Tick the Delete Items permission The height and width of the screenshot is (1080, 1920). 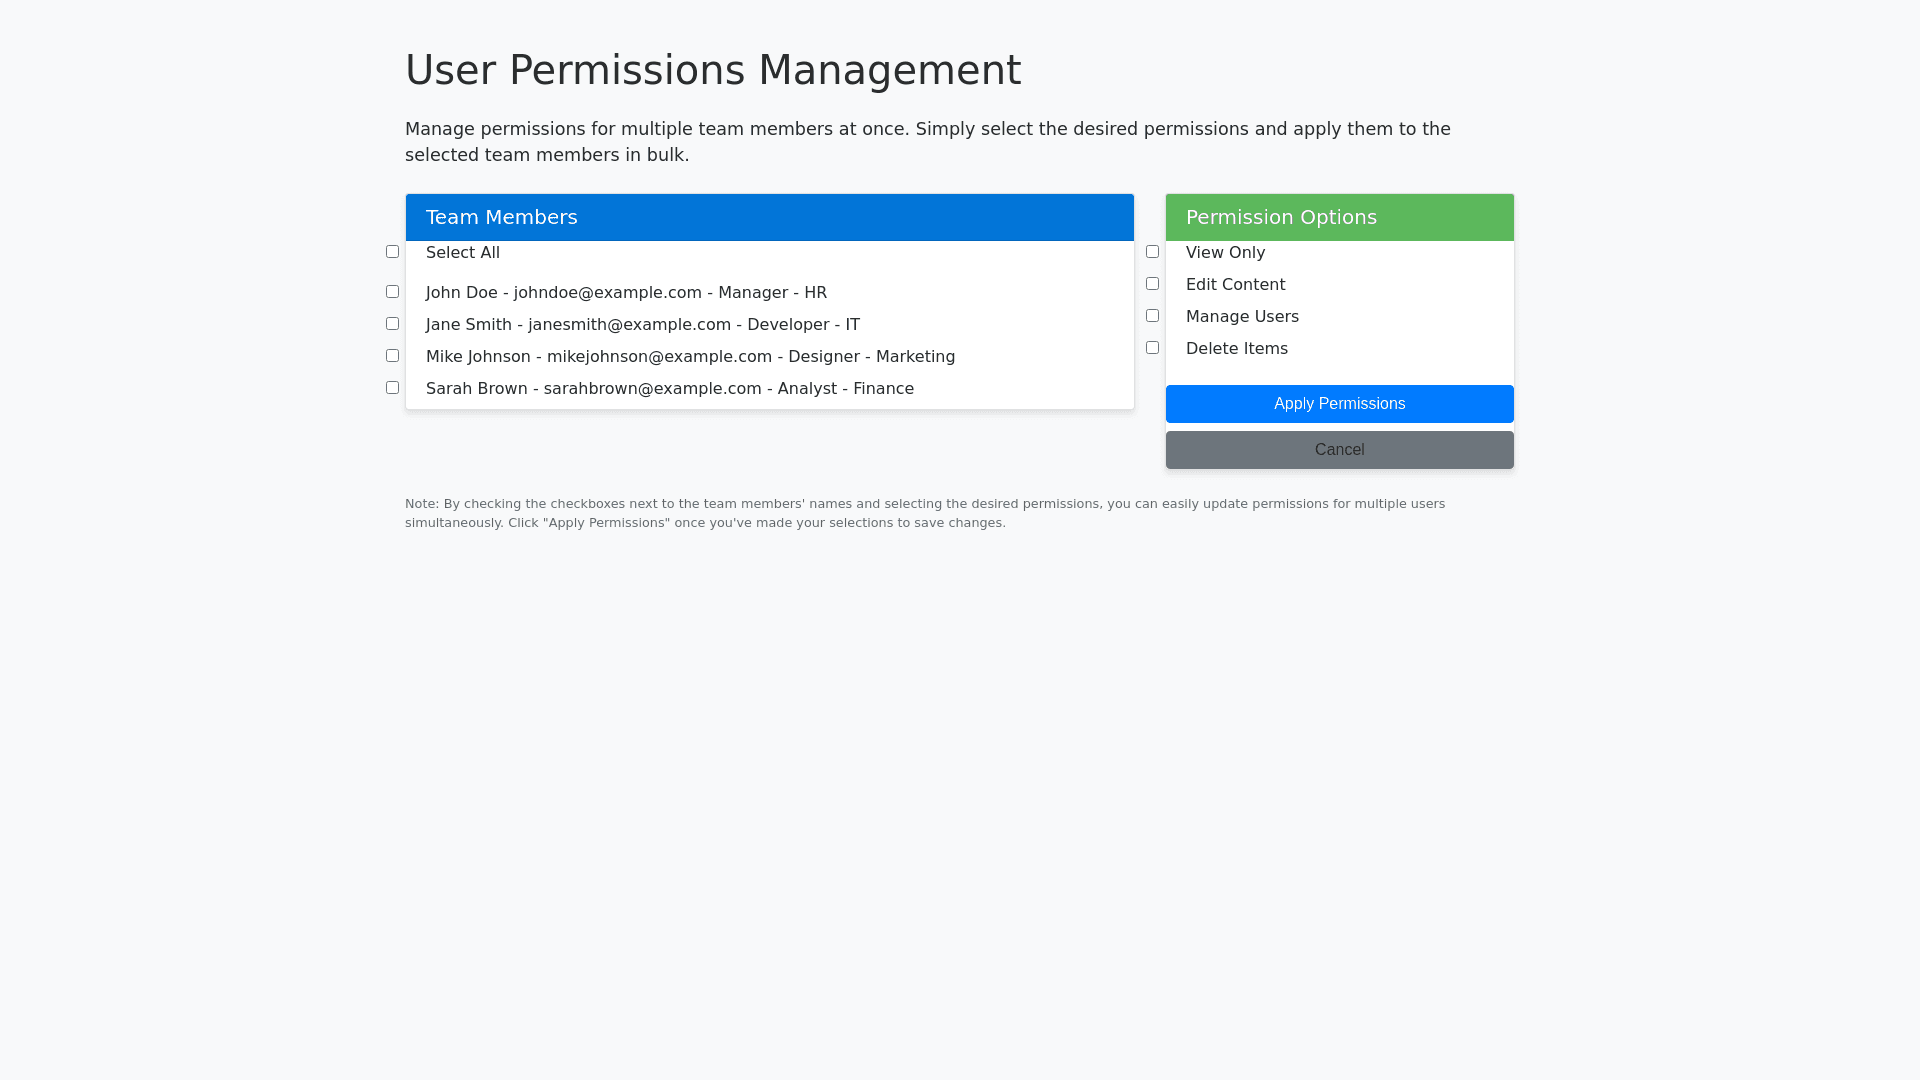pyautogui.click(x=1152, y=348)
